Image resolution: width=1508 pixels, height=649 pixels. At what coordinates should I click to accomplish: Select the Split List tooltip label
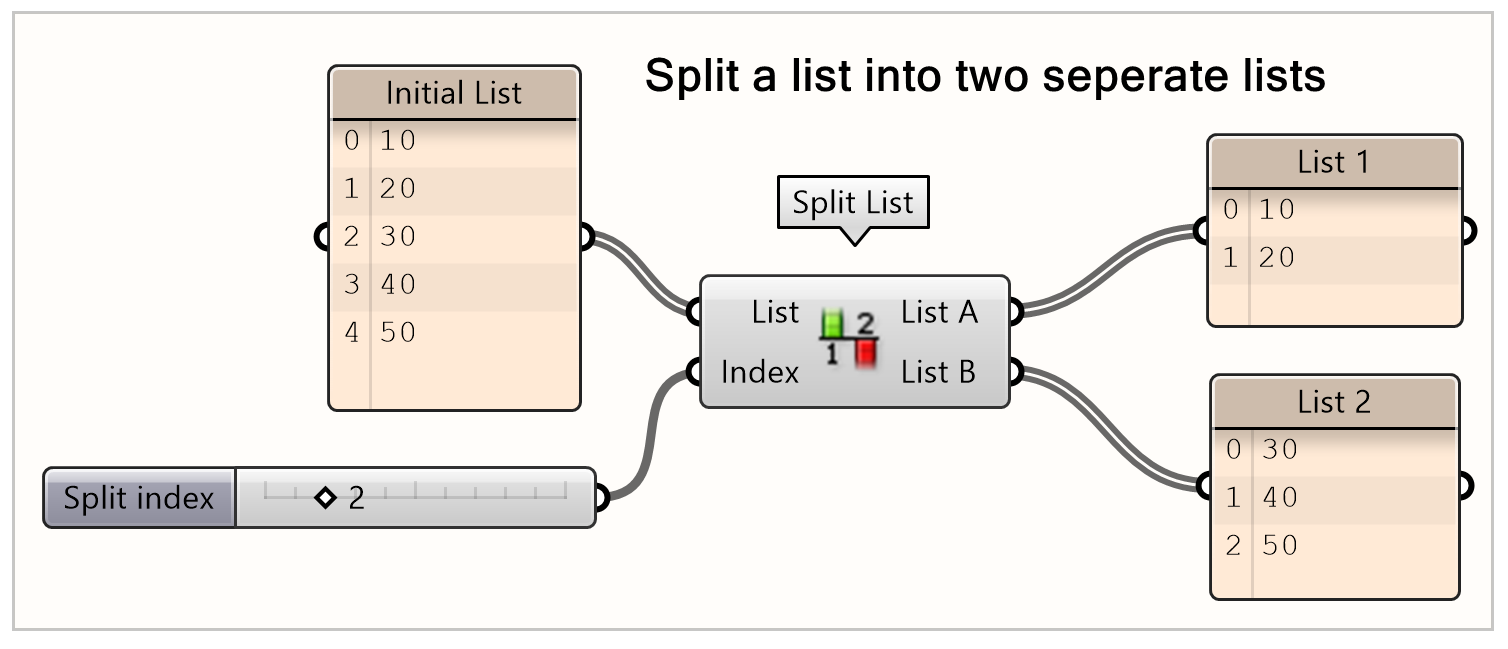tap(852, 203)
